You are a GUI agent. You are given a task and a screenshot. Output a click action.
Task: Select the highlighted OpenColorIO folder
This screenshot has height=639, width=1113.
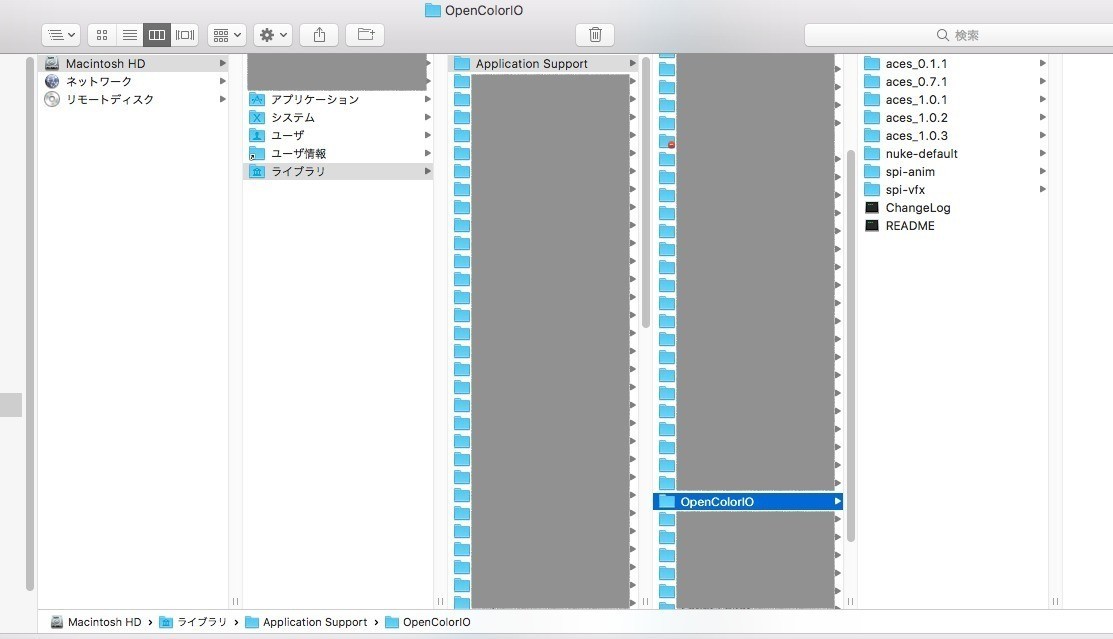[747, 501]
